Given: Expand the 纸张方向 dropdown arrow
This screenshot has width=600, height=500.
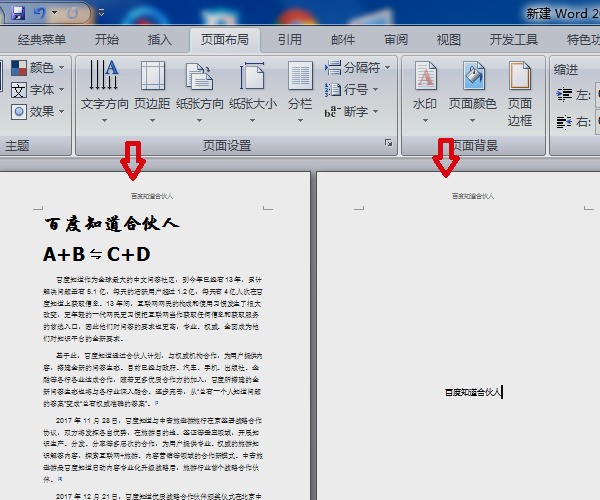Looking at the screenshot, I should point(199,121).
